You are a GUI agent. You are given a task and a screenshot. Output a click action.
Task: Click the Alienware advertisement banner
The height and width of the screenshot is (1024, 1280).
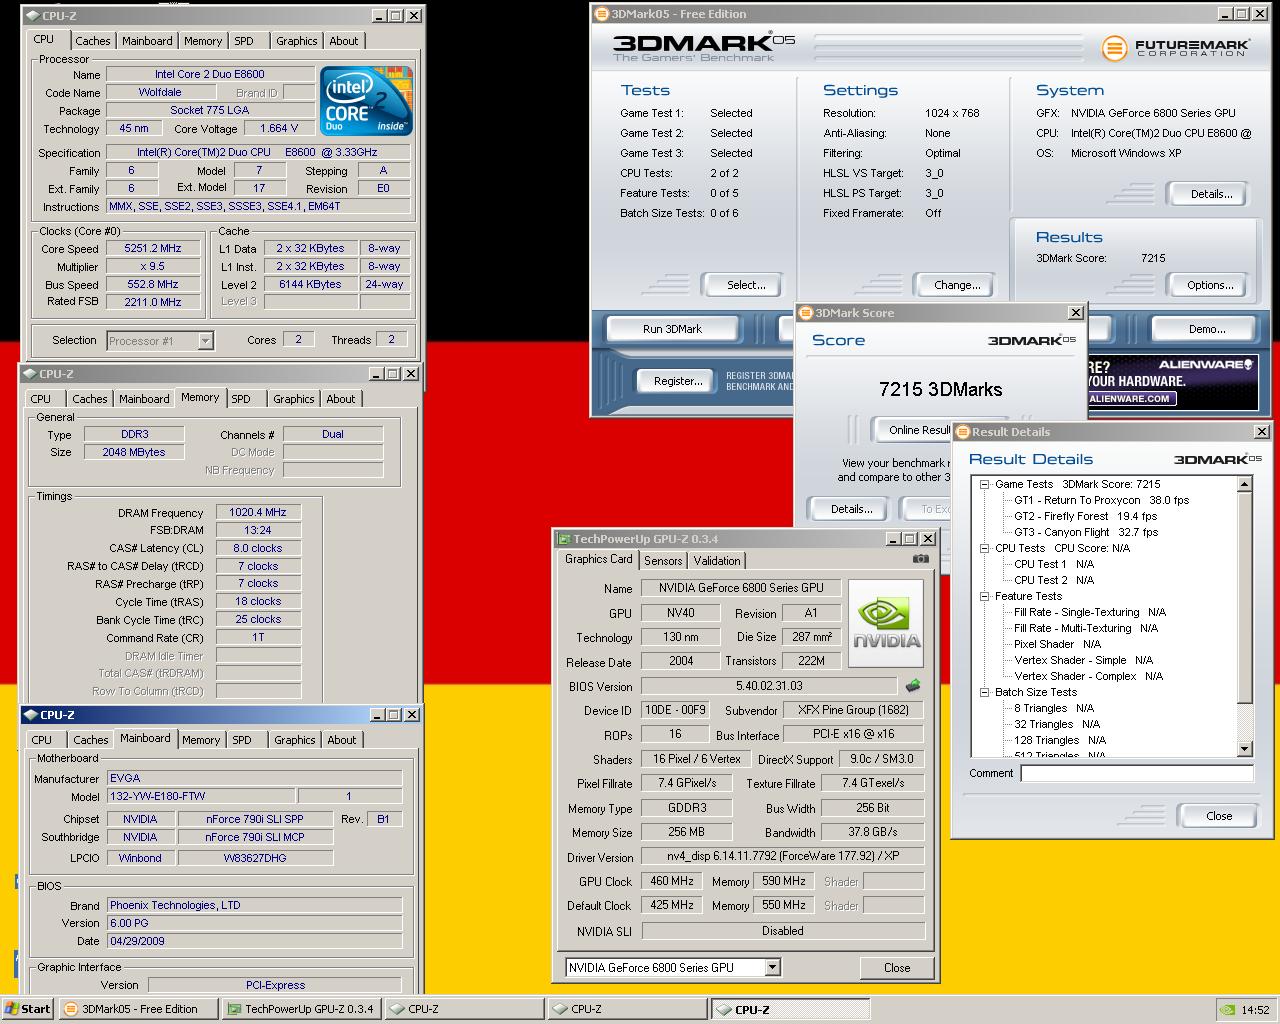1171,380
